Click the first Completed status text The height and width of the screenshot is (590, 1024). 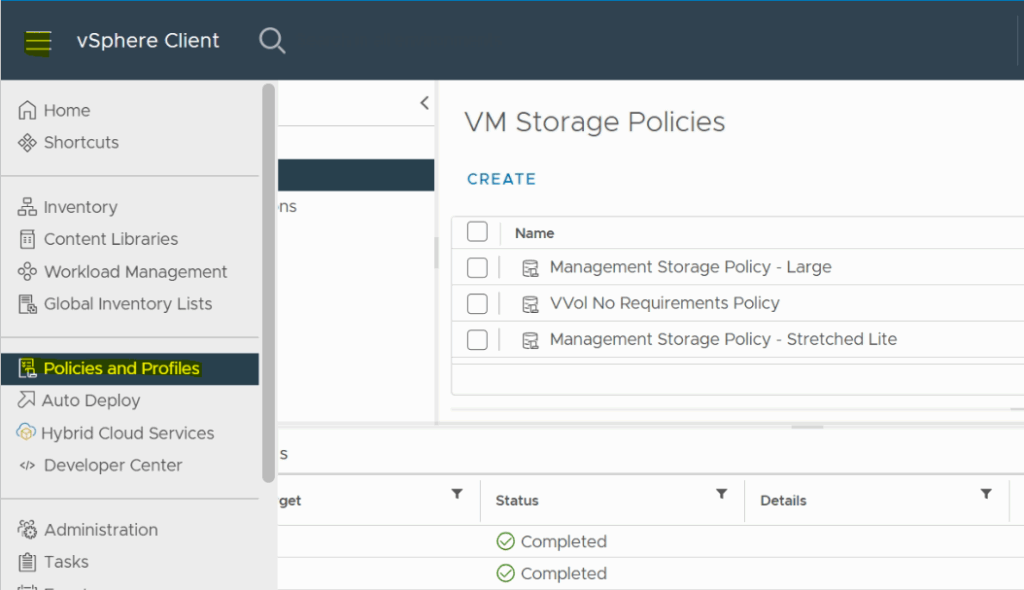pos(564,542)
